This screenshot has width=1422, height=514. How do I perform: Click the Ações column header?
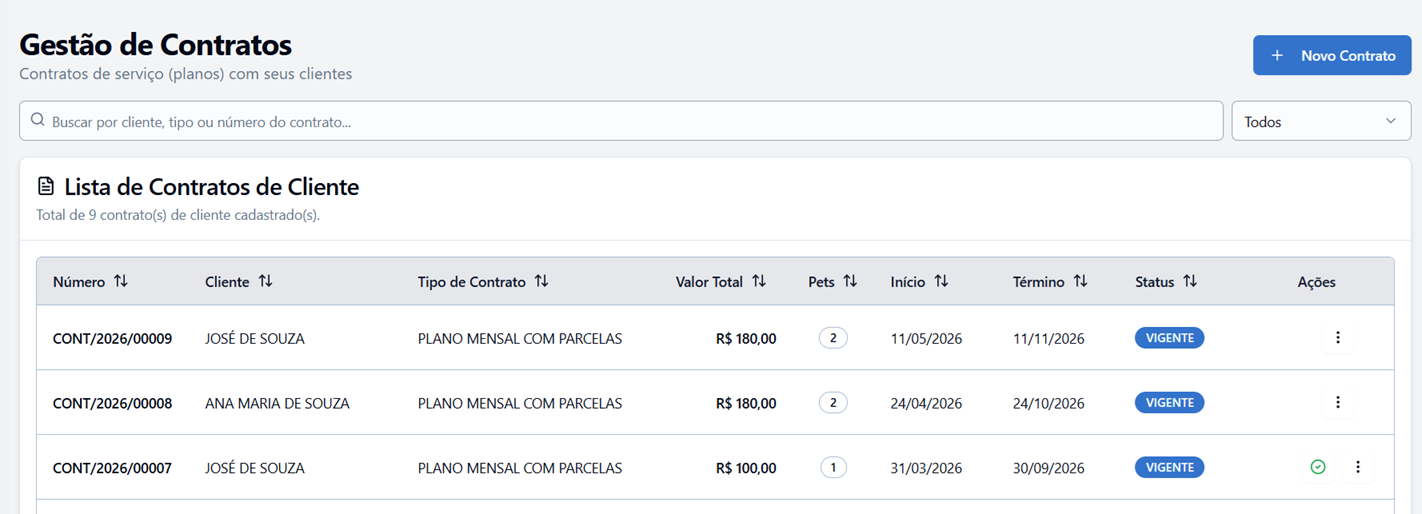[1316, 282]
